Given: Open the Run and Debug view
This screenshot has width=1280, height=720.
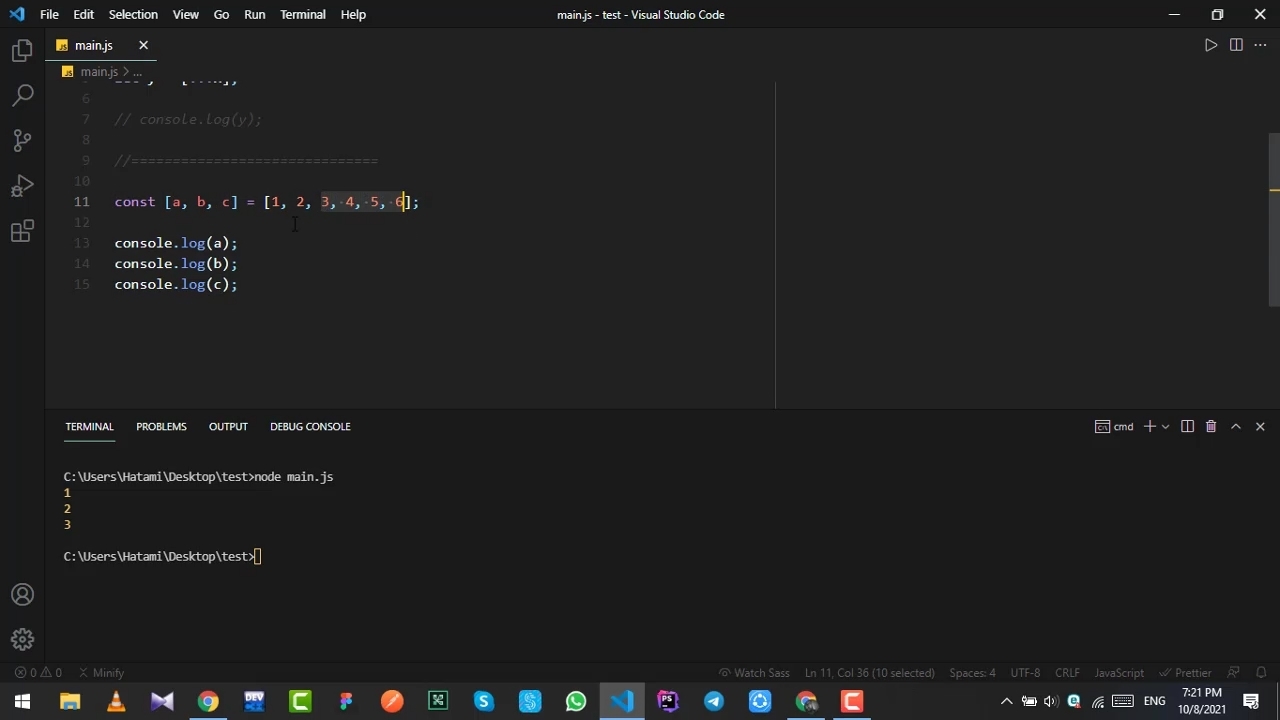Looking at the screenshot, I should [x=22, y=186].
